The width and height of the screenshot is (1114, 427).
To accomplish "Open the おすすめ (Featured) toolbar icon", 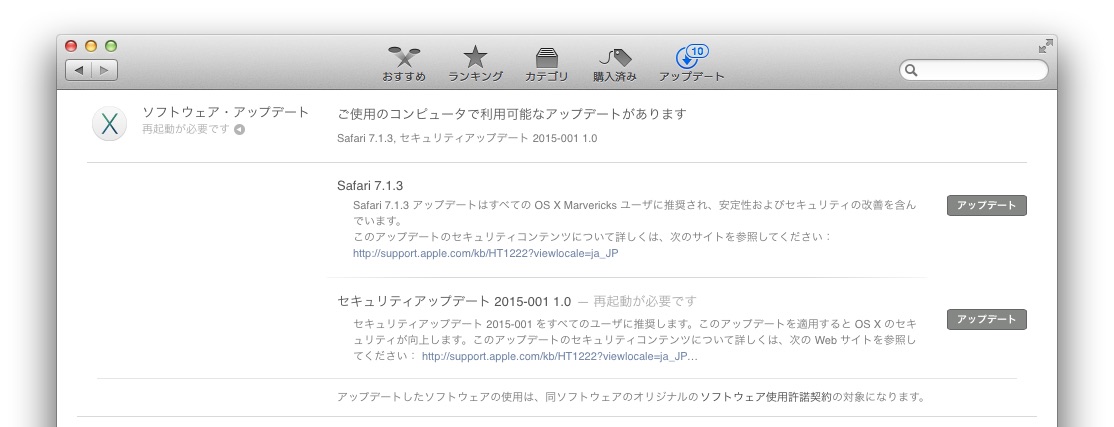I will (404, 64).
